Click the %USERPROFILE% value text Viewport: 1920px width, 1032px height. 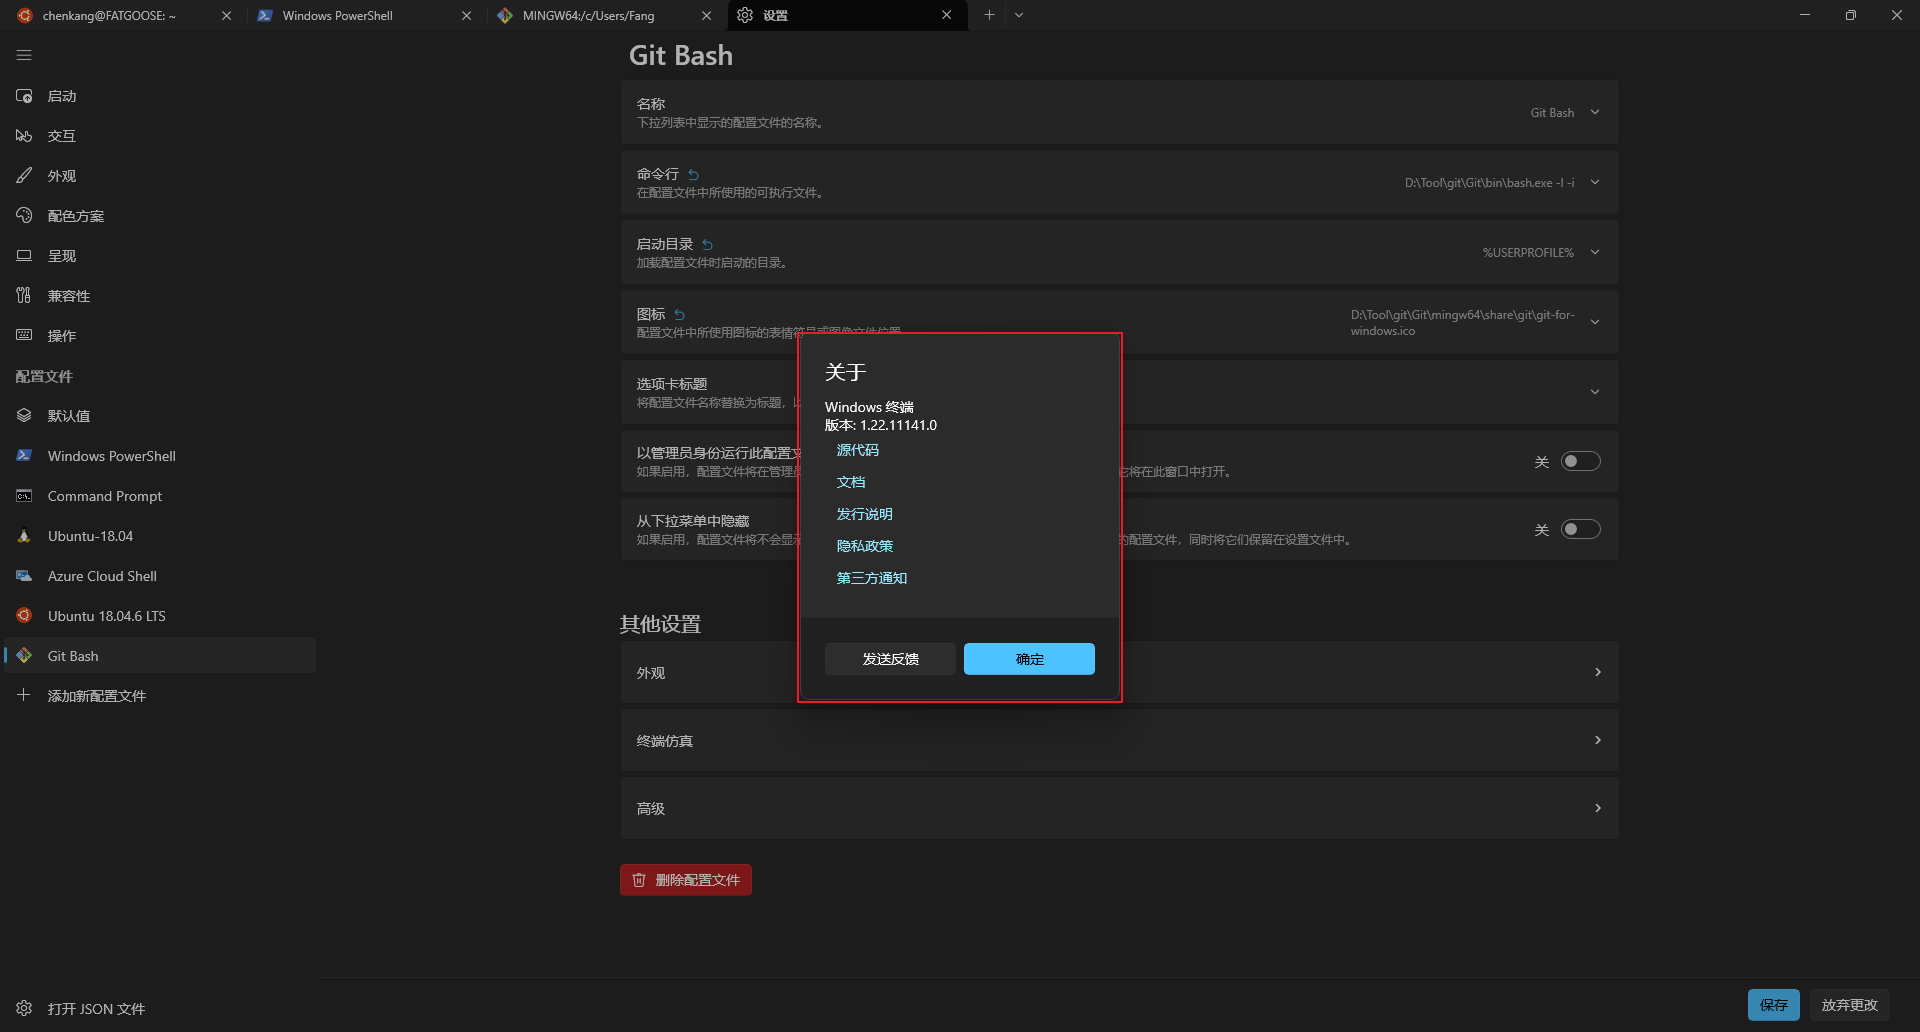(x=1528, y=253)
